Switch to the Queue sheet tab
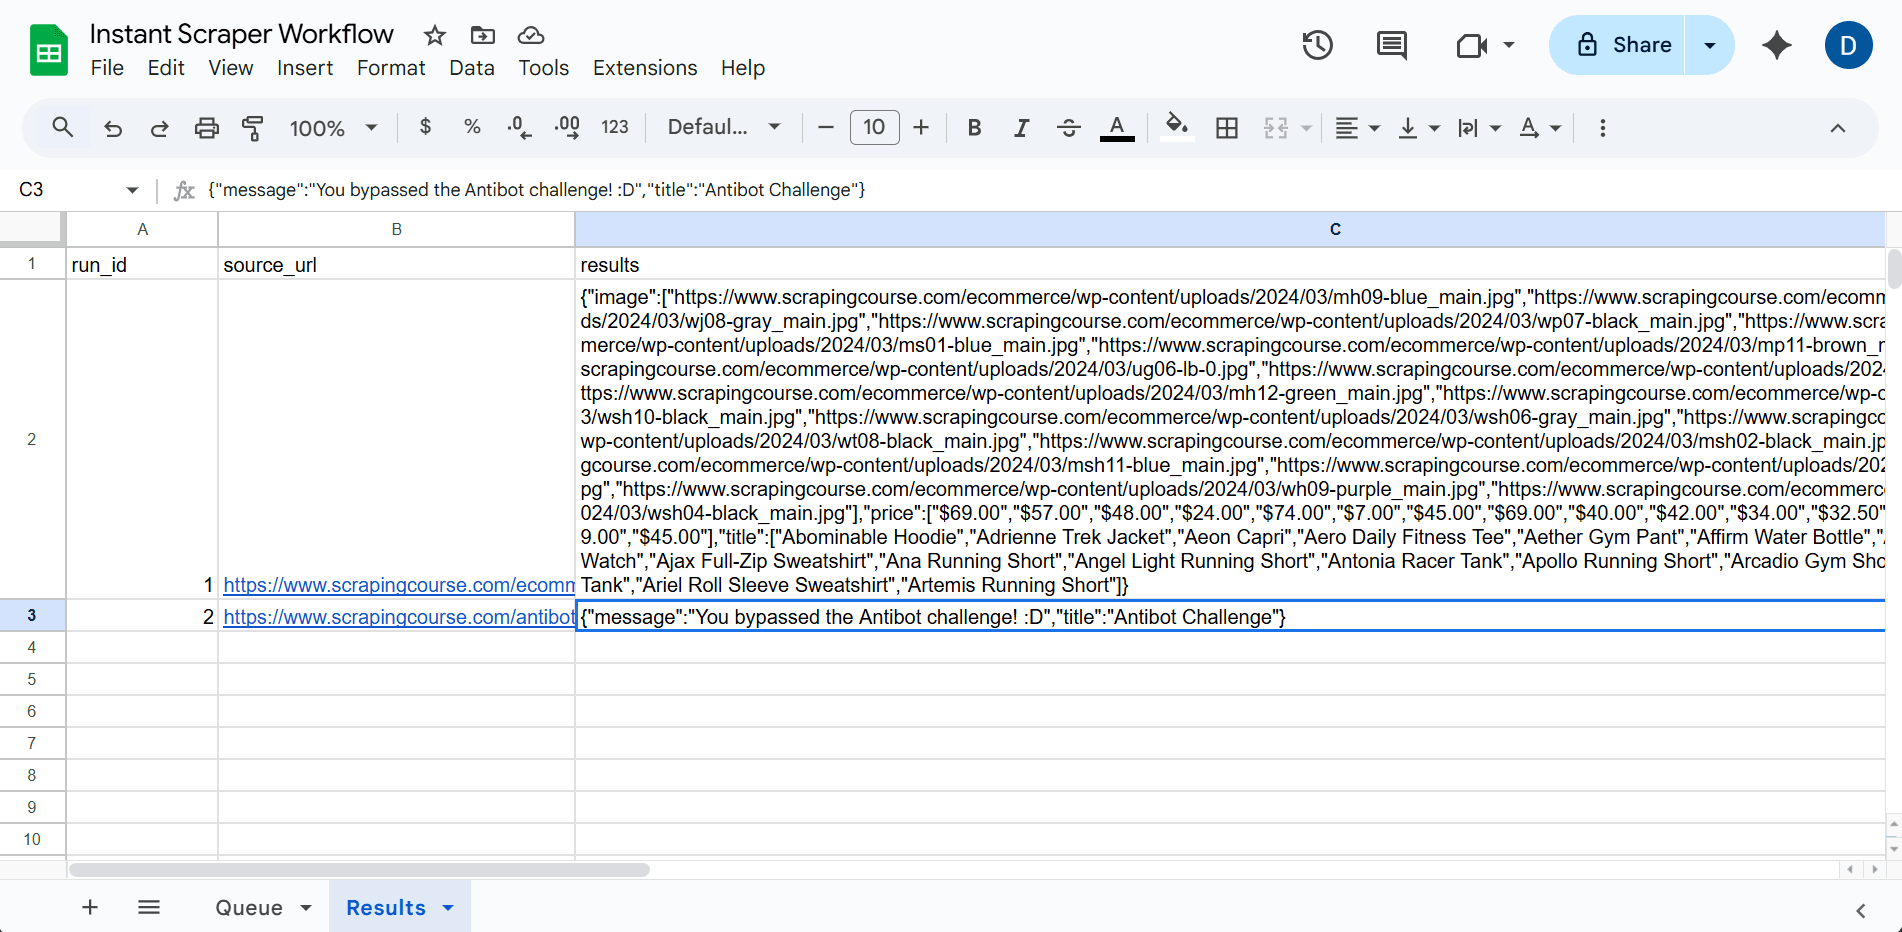 (249, 908)
